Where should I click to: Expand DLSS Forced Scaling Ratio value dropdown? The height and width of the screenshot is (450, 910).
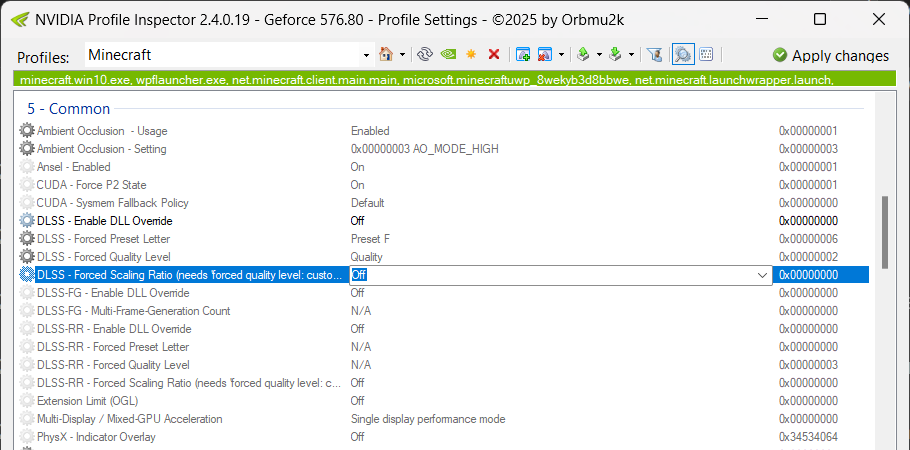click(x=763, y=275)
